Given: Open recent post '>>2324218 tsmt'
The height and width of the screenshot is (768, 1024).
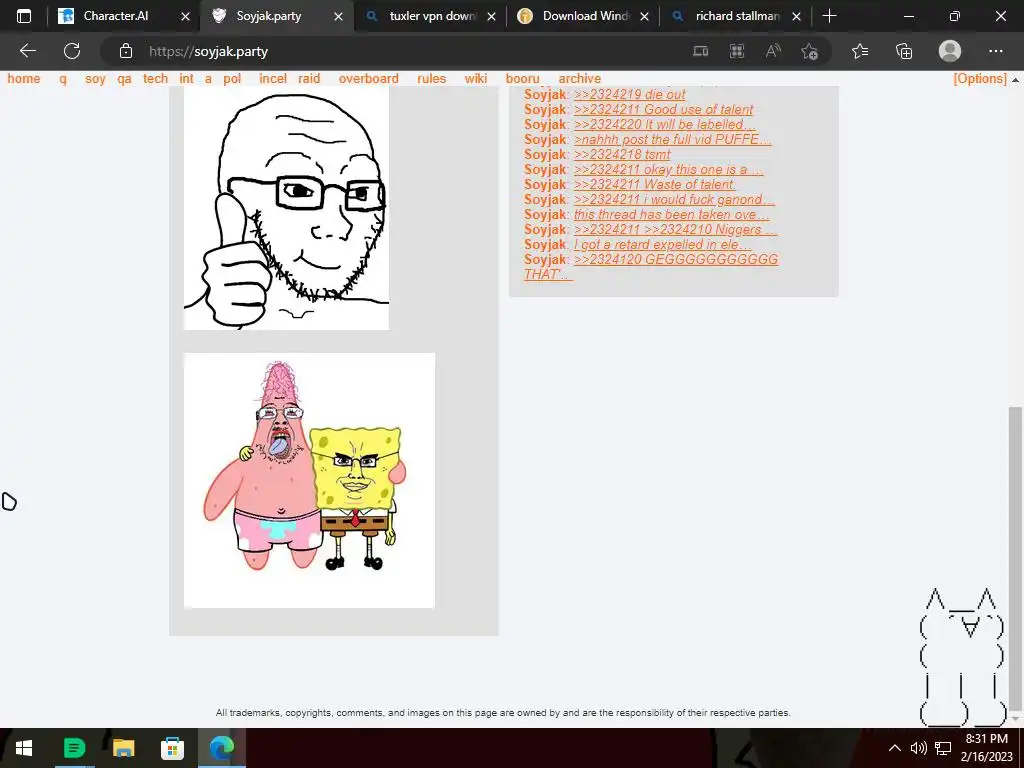Looking at the screenshot, I should [622, 155].
